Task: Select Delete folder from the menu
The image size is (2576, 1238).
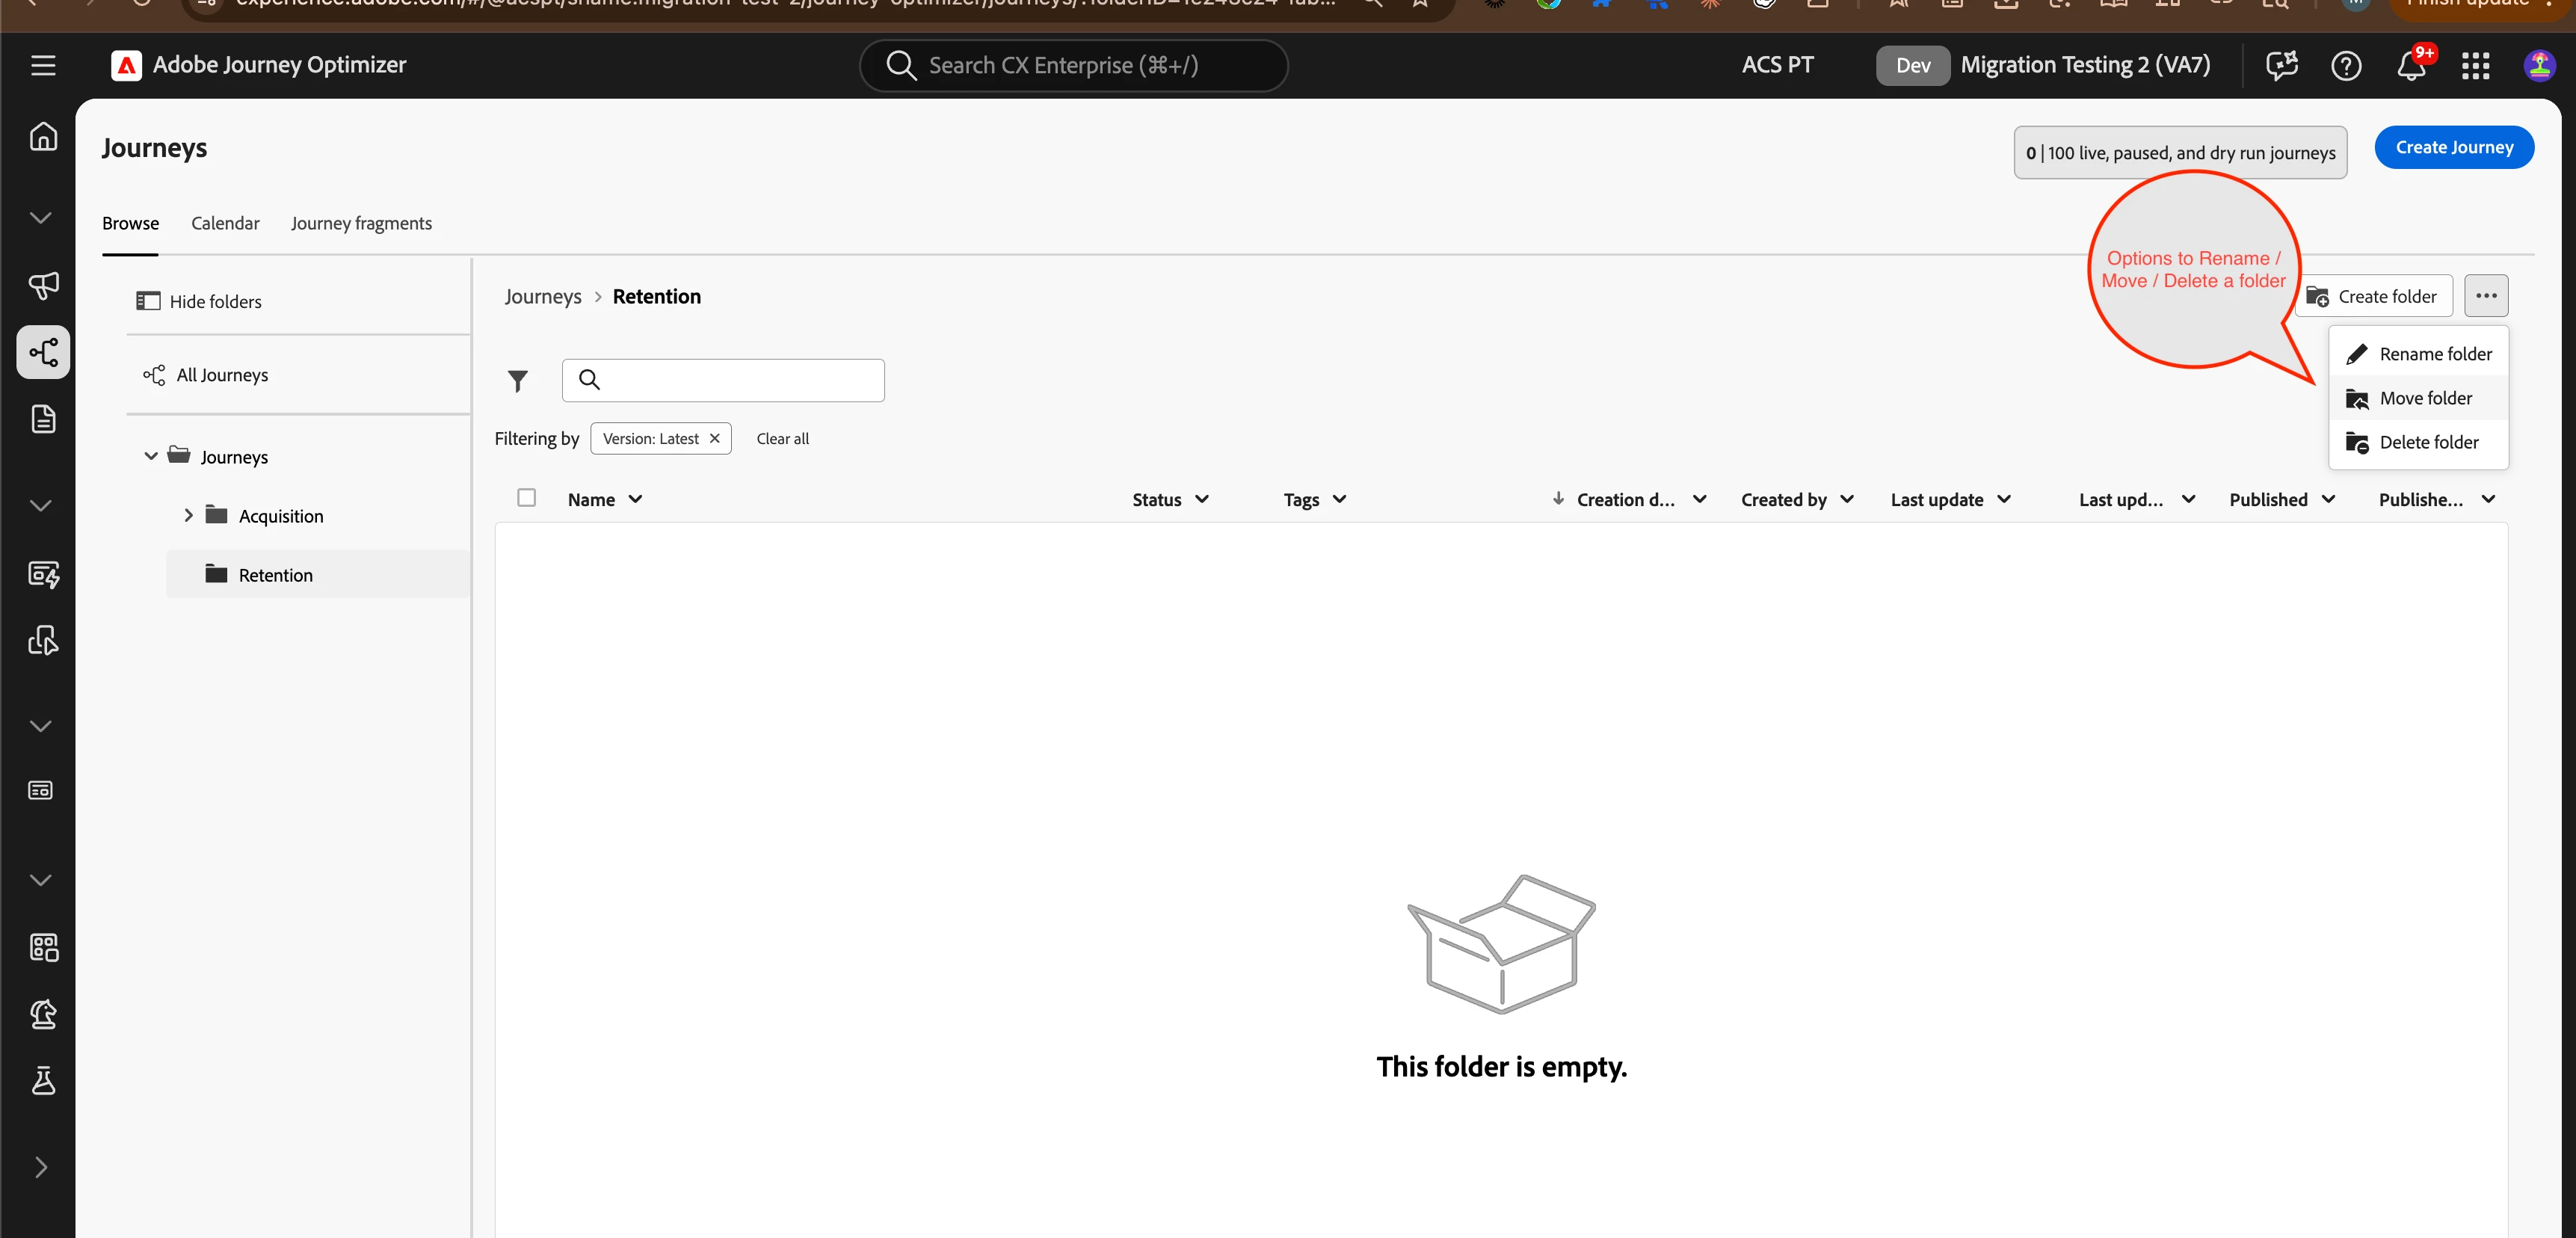Action: [x=2418, y=441]
